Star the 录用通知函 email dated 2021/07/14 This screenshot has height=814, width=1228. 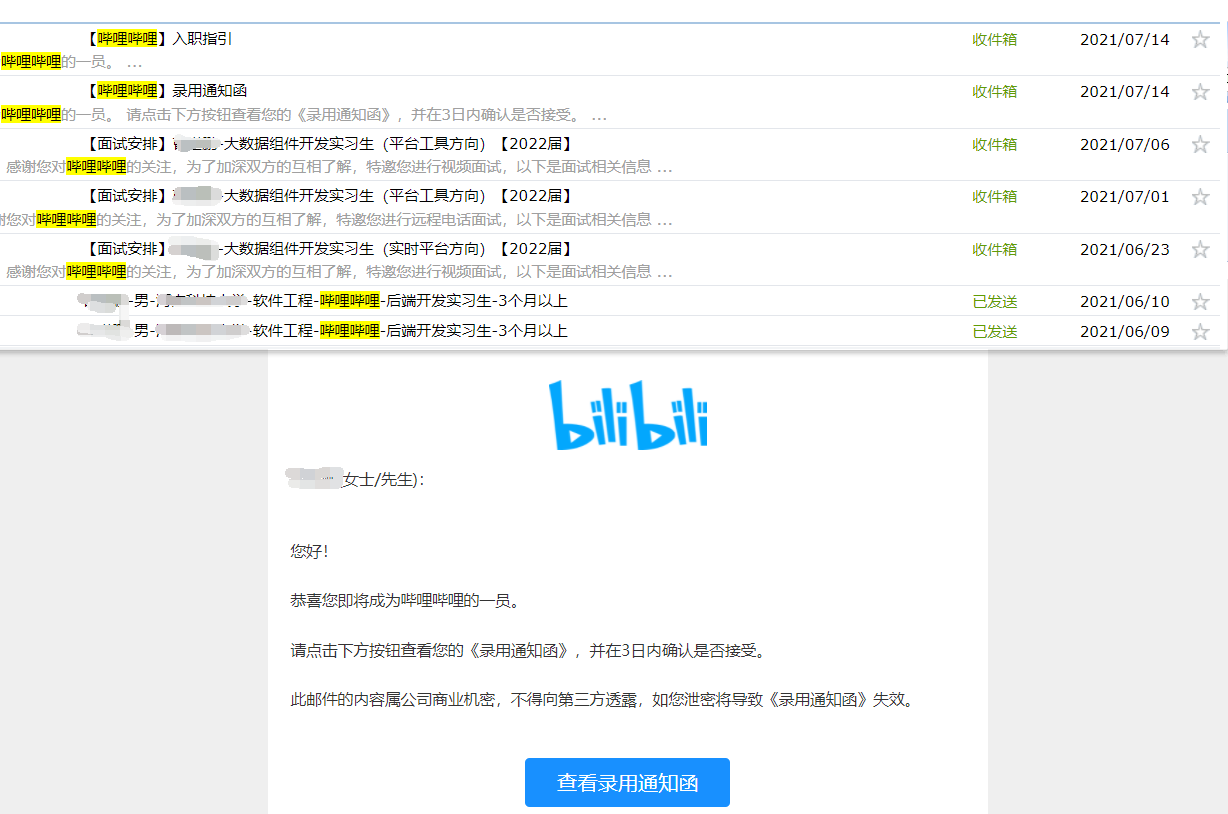click(1200, 92)
